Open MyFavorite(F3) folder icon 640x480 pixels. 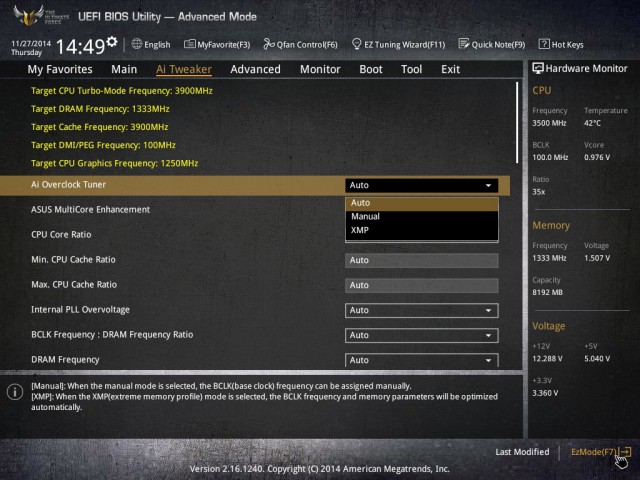point(189,44)
